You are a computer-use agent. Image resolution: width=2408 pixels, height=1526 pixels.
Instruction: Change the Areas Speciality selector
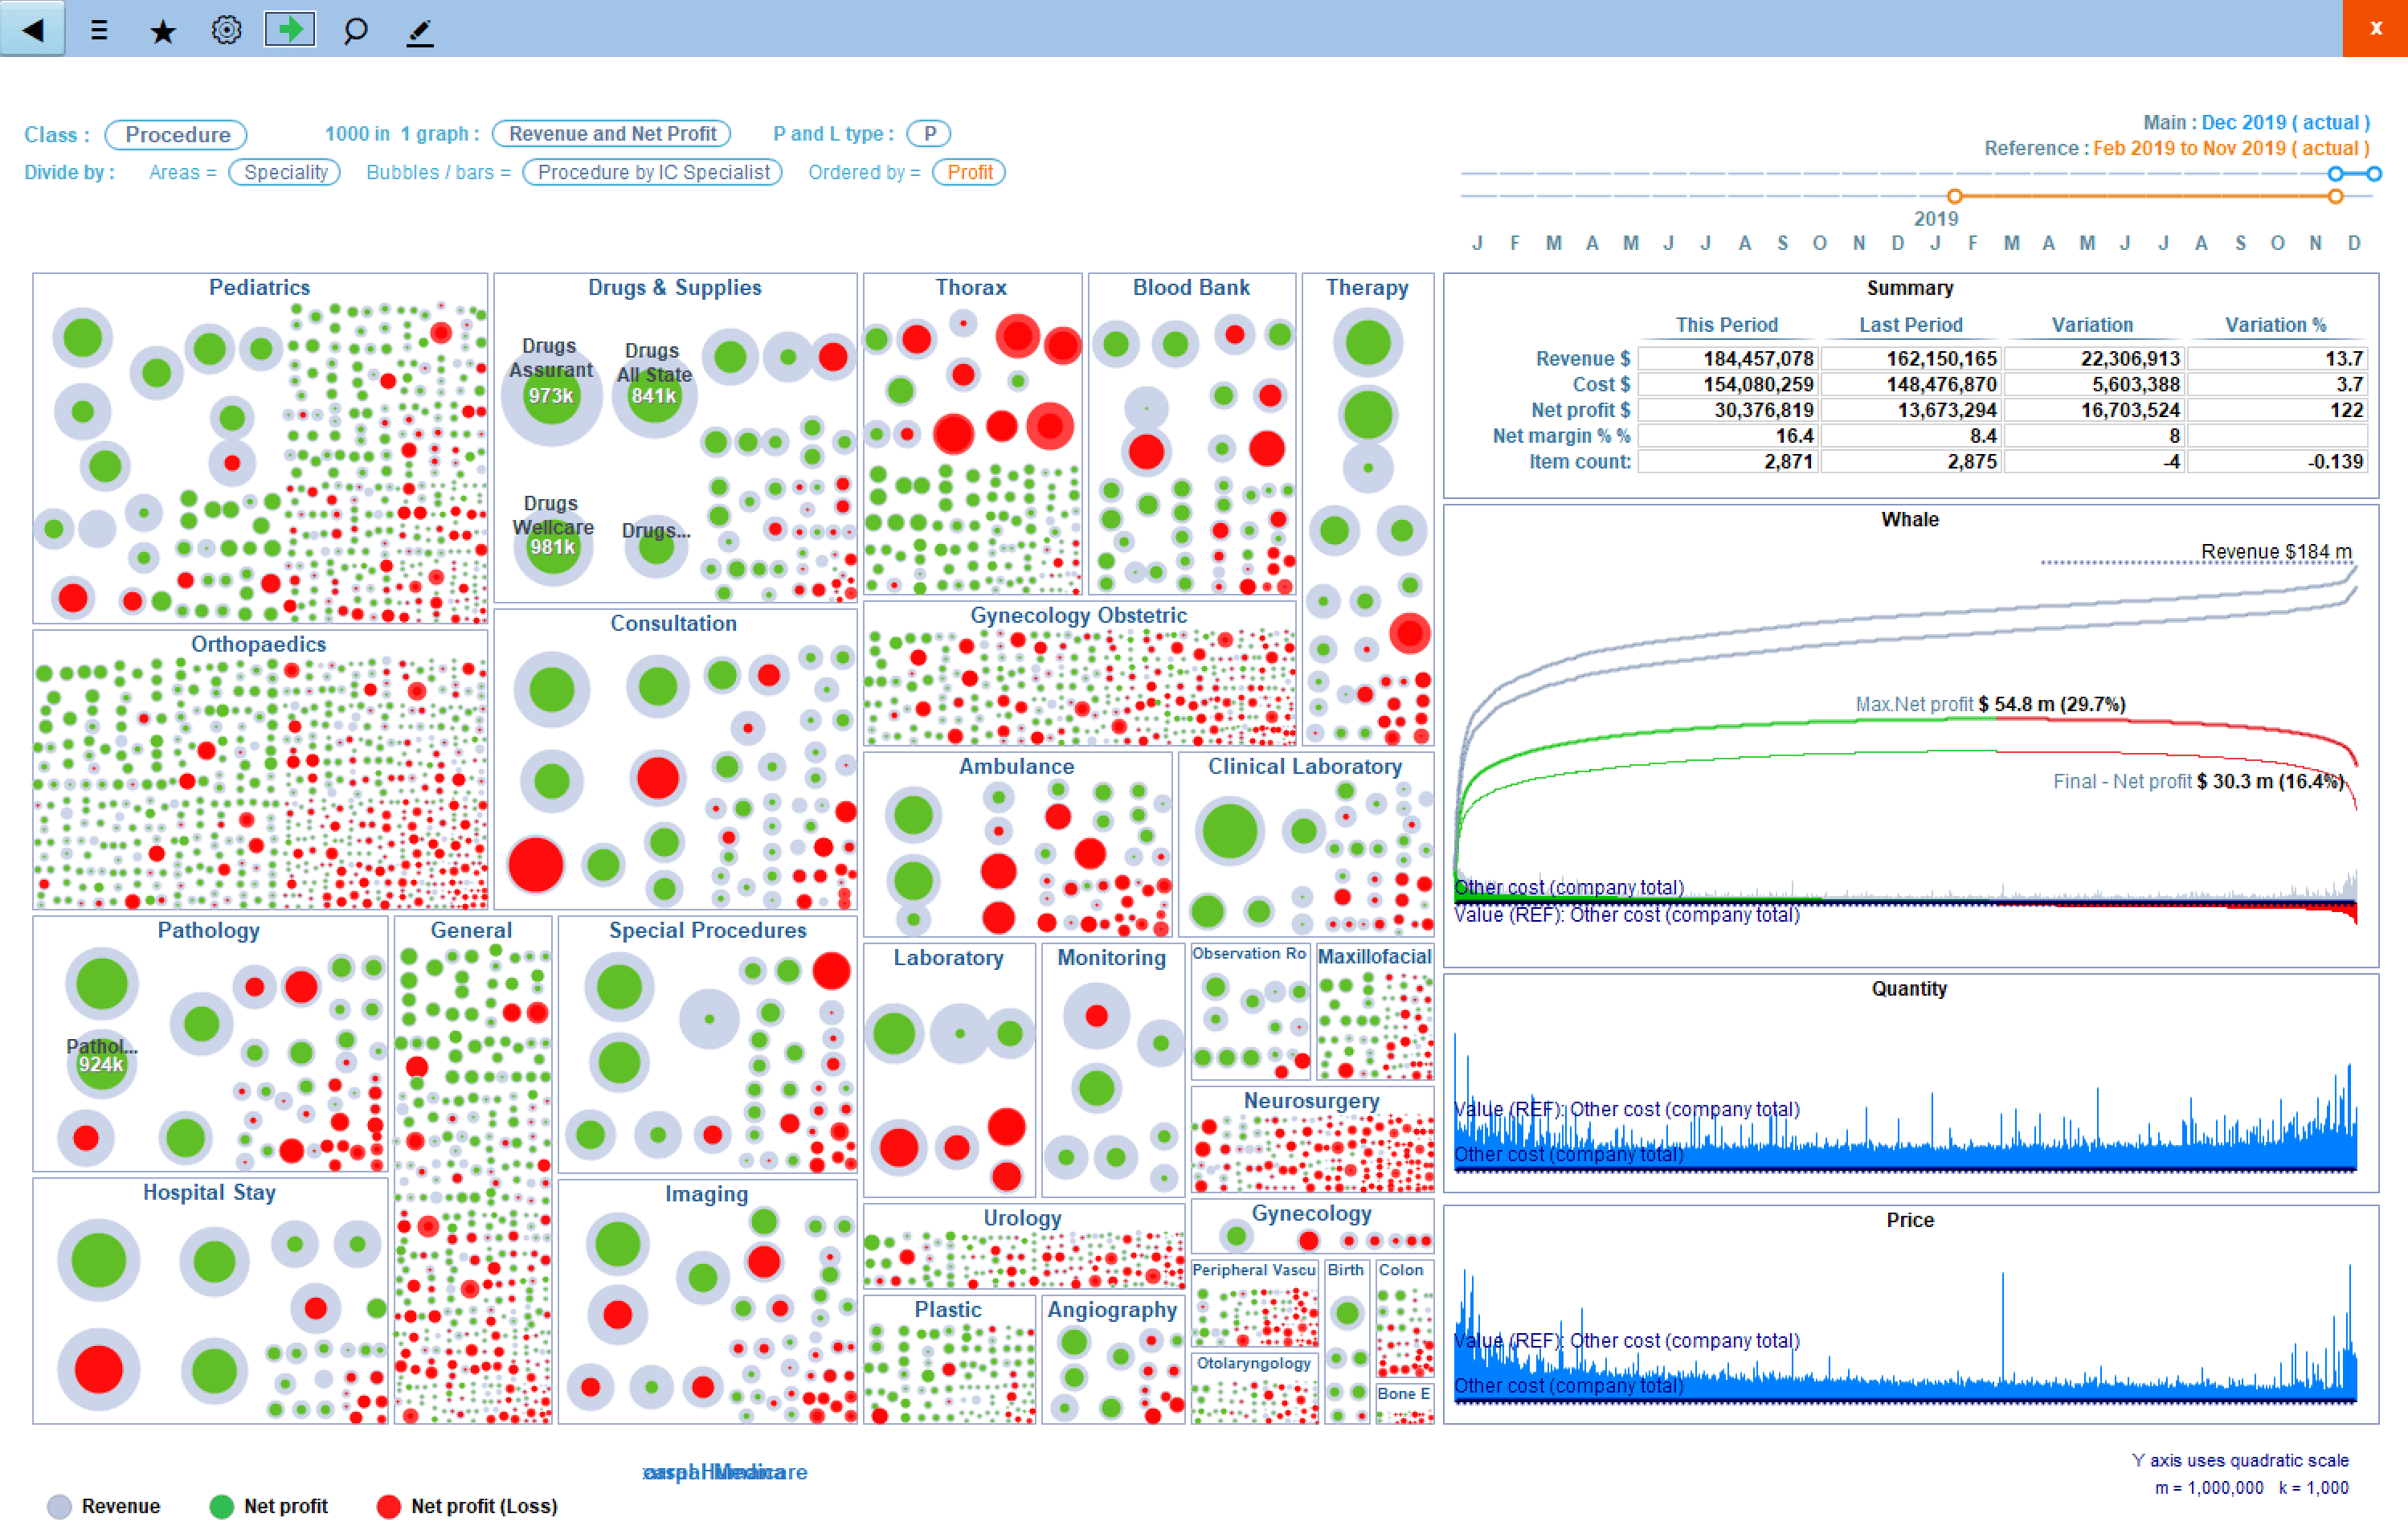click(x=285, y=172)
